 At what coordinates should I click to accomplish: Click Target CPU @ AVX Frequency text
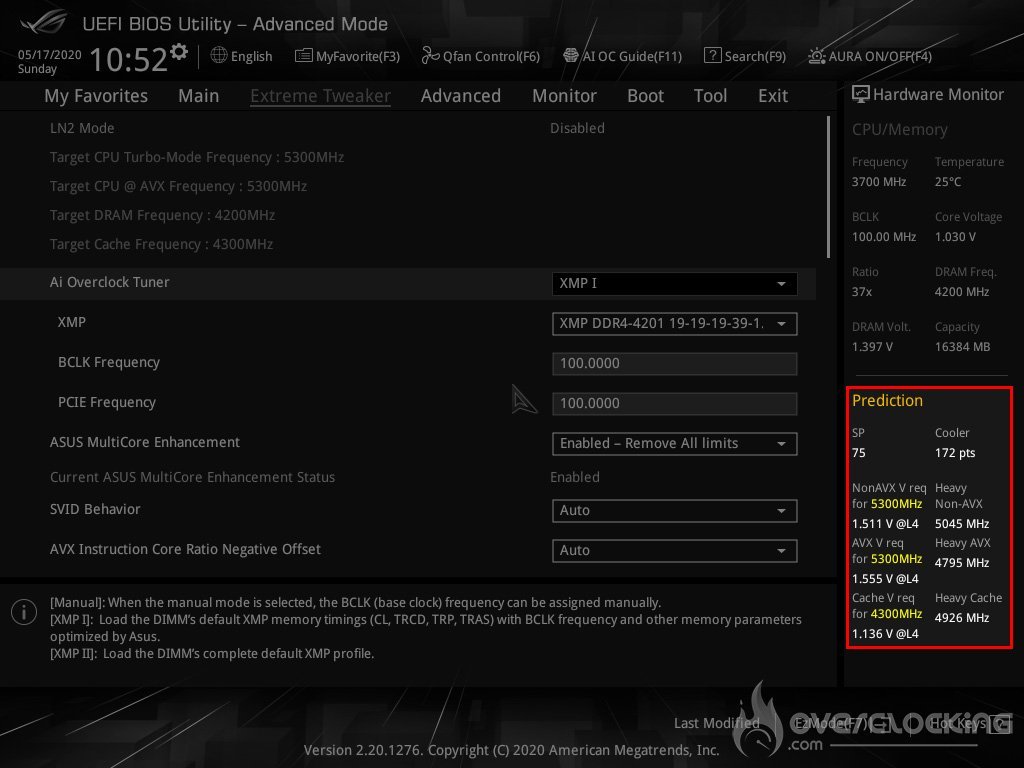pyautogui.click(x=178, y=186)
